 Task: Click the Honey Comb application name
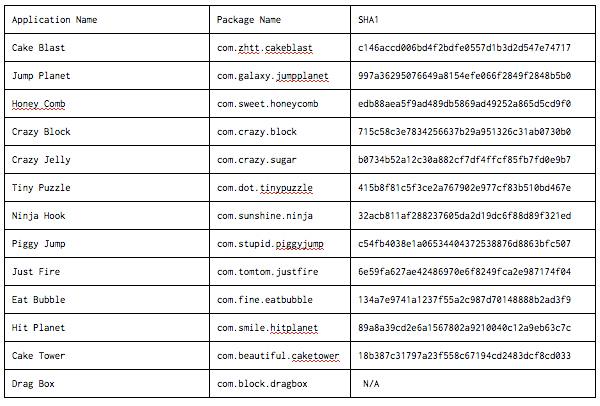pos(38,103)
